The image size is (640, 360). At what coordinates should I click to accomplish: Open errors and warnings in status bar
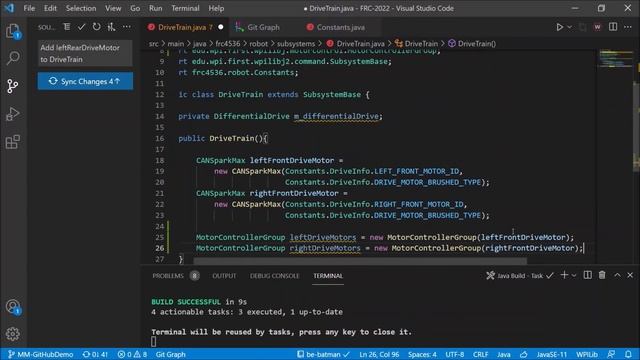(132, 354)
